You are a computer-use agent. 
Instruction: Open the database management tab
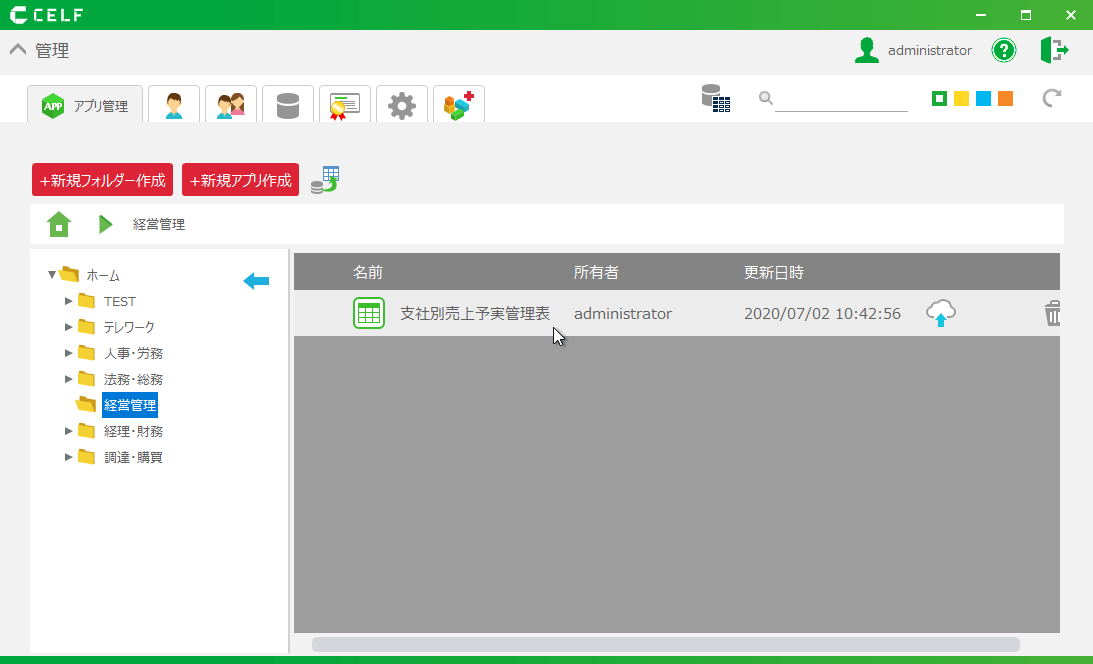tap(288, 105)
